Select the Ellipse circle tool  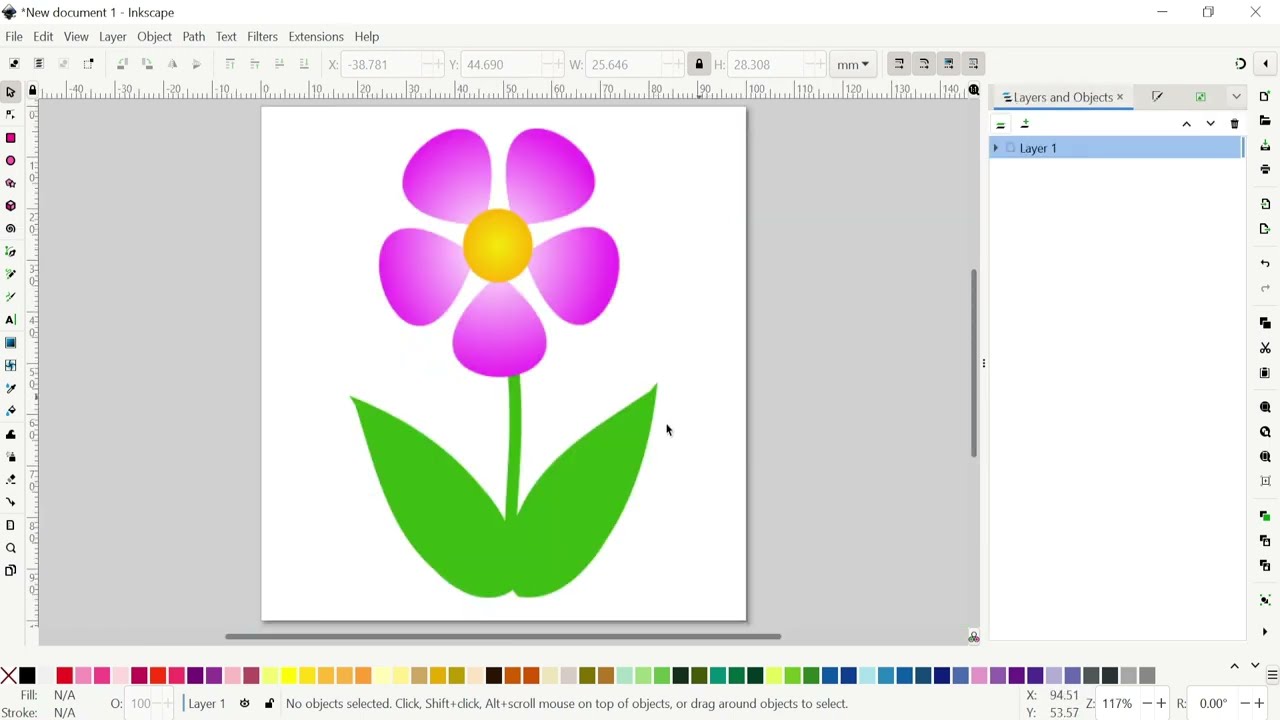coord(11,161)
